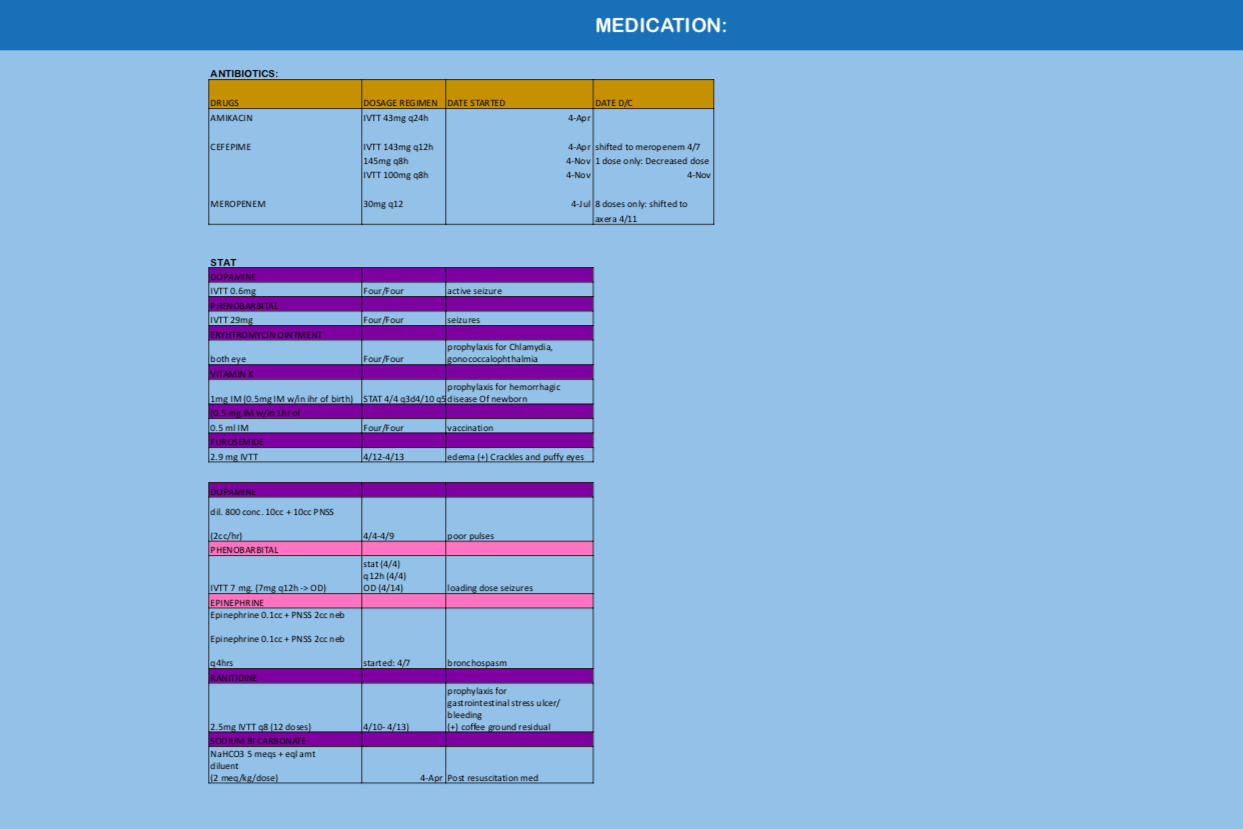Click the FUROSEMIDE header row
This screenshot has width=1243, height=829.
(400, 441)
